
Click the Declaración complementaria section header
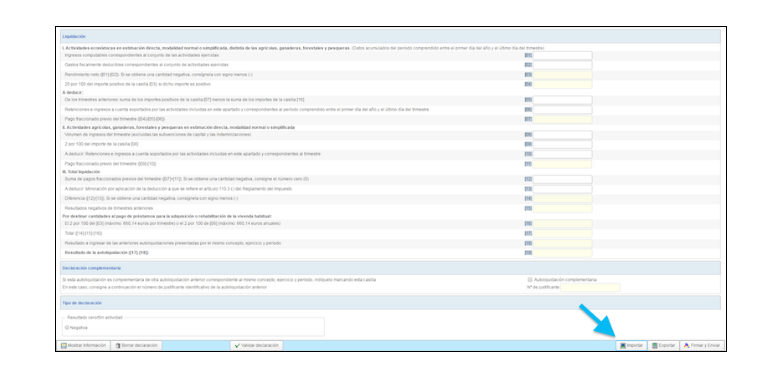pos(390,268)
